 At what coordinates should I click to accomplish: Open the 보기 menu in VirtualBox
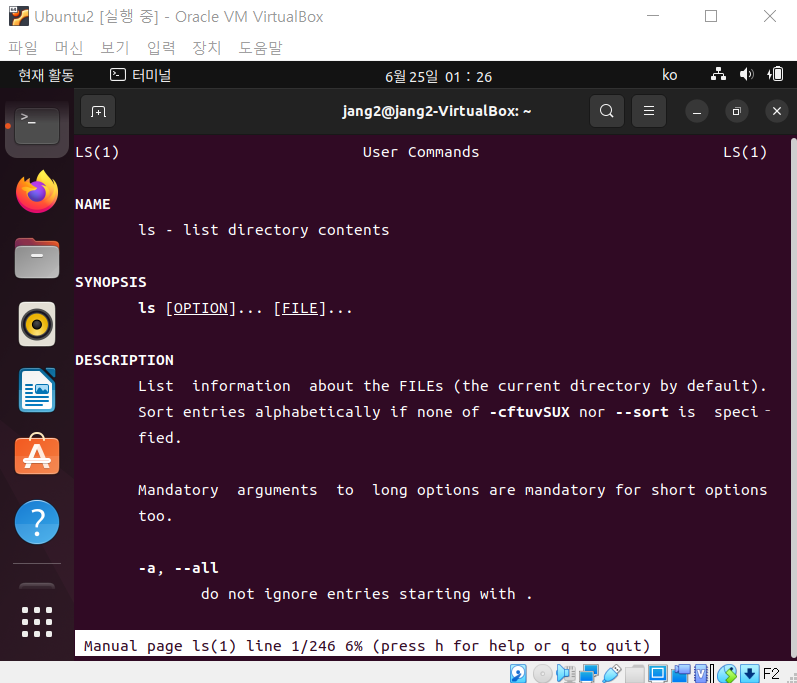[115, 48]
